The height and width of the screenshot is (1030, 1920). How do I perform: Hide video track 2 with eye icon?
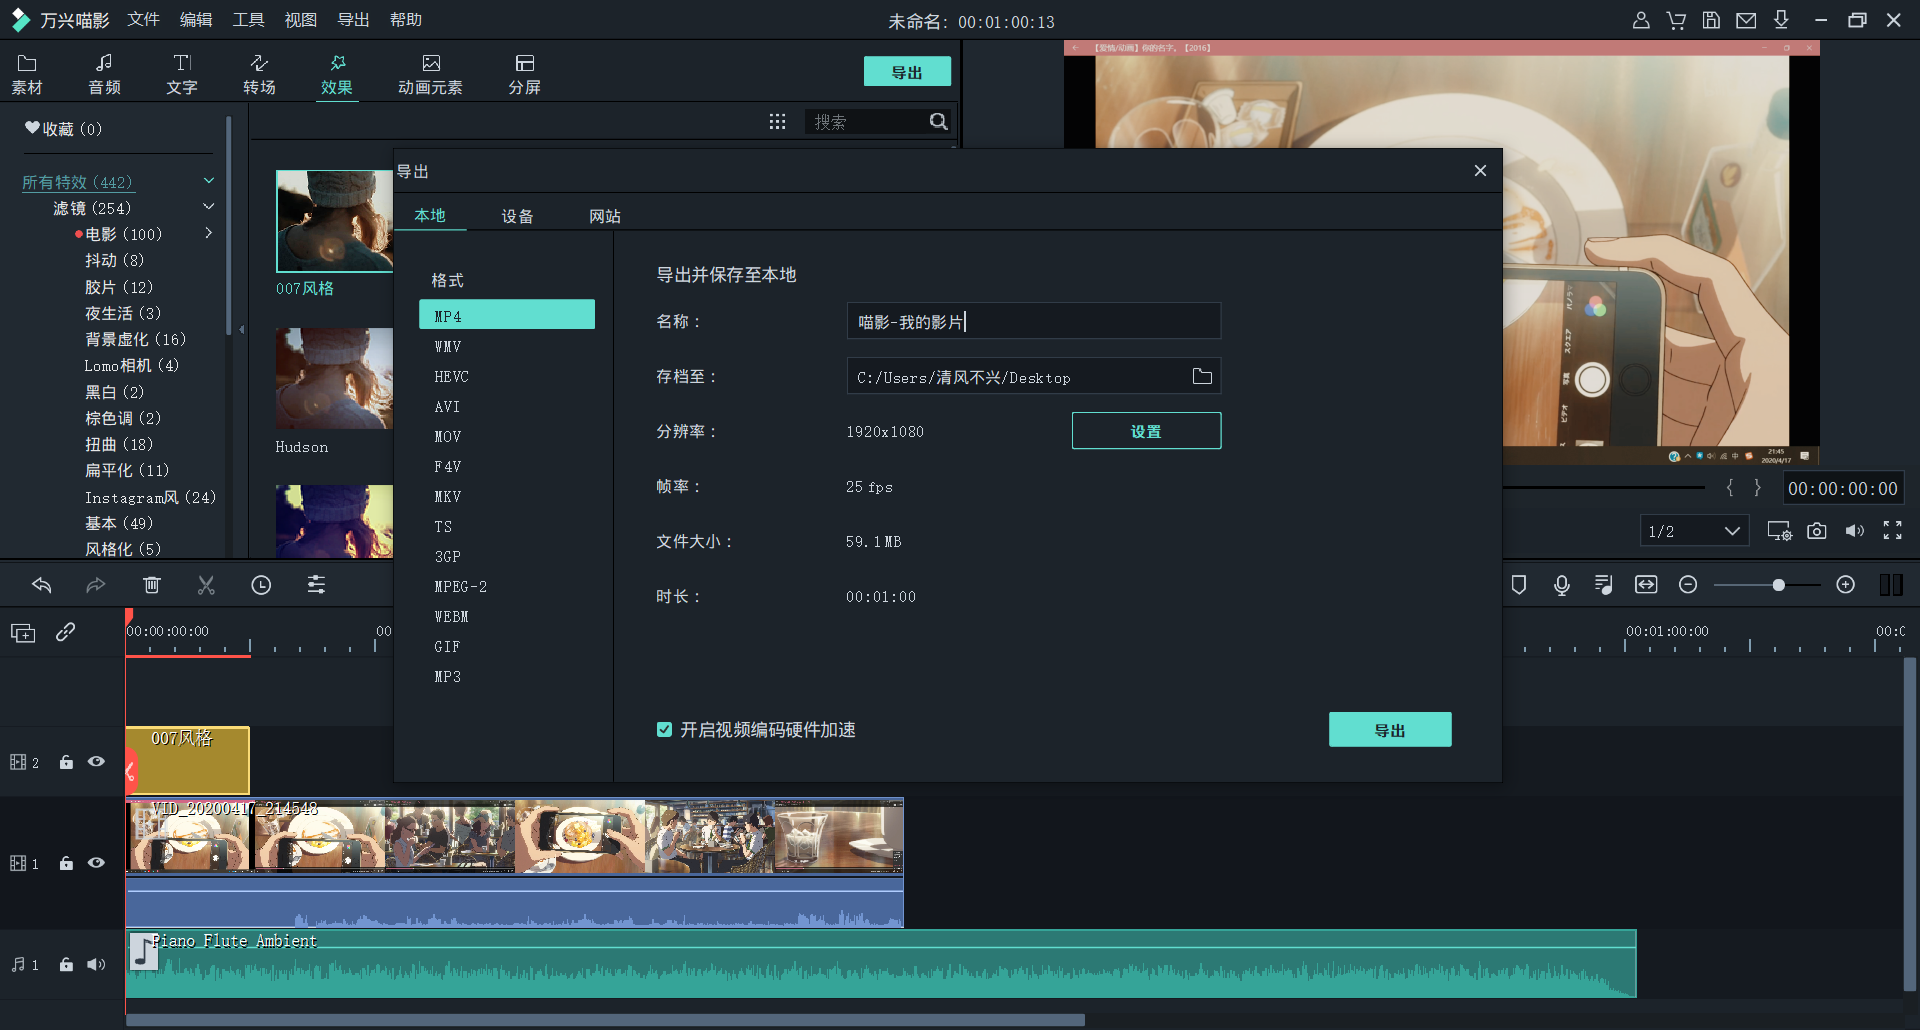[96, 762]
